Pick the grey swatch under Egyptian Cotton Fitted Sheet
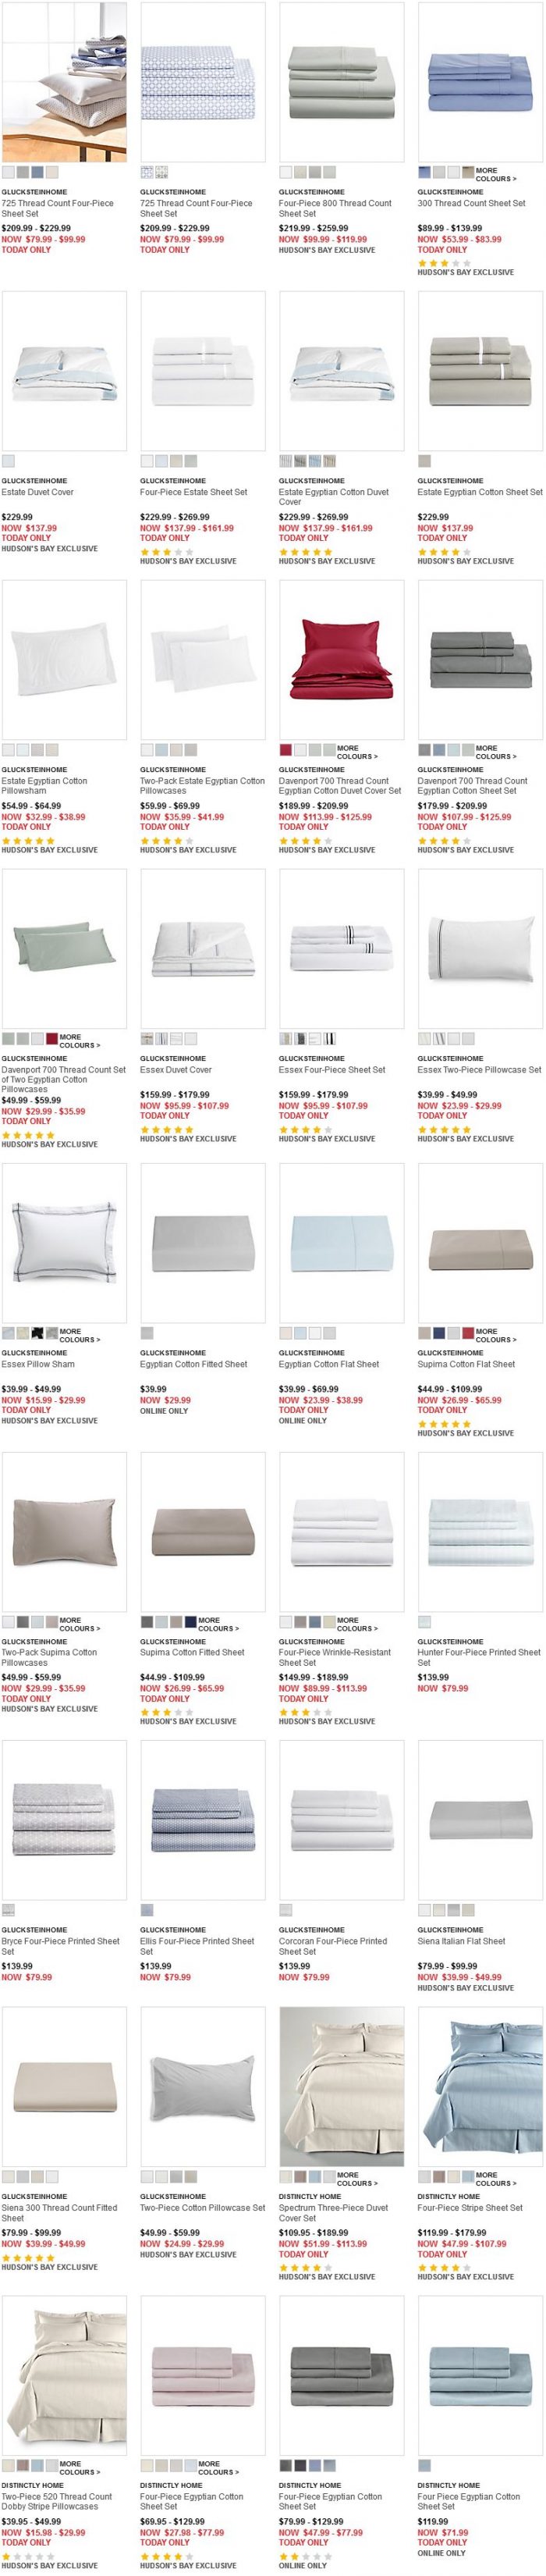The width and height of the screenshot is (546, 2576). [147, 1332]
